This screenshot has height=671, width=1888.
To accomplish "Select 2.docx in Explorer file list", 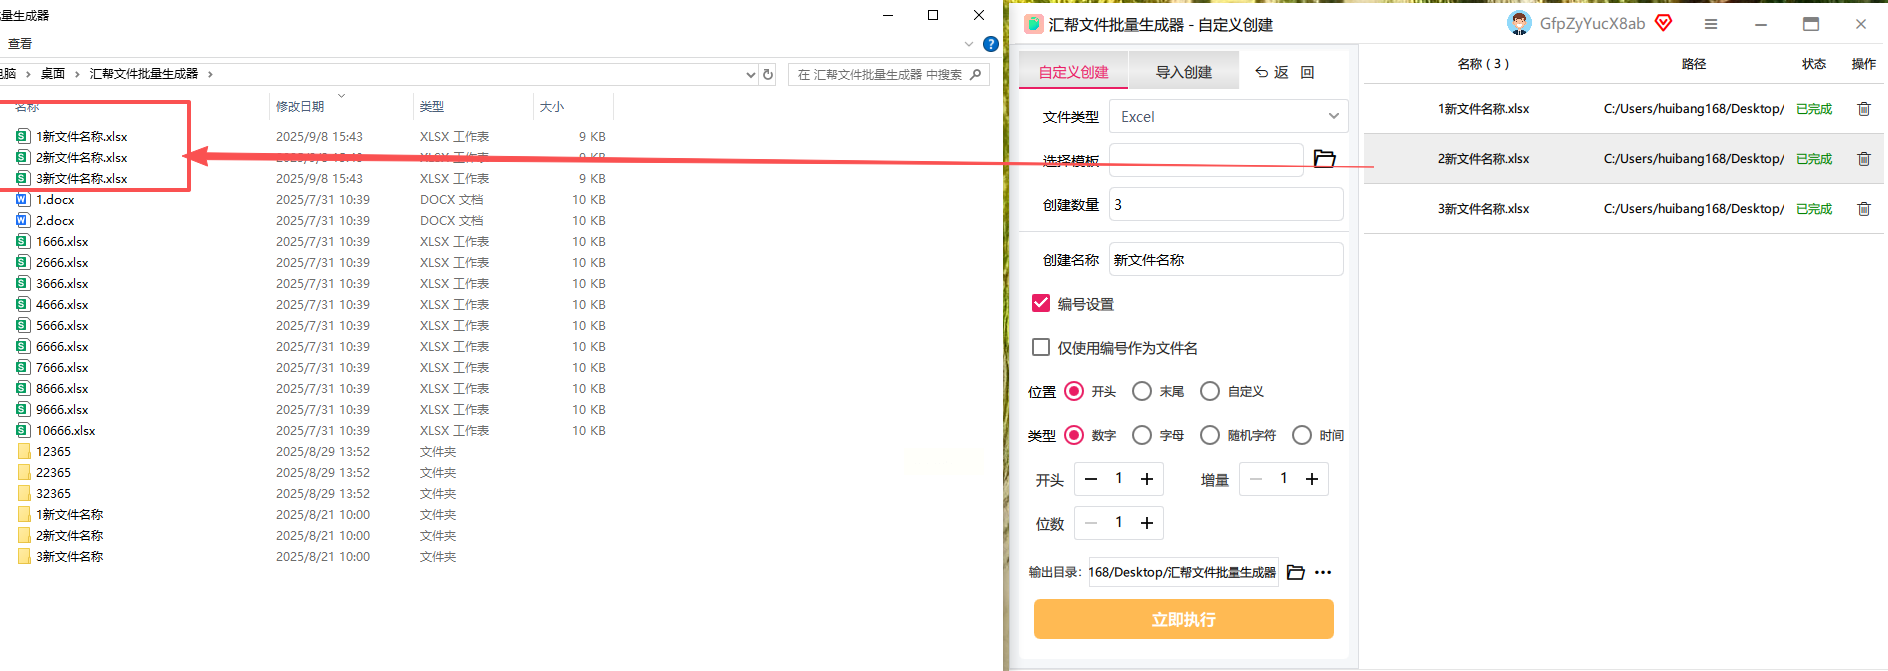I will point(55,220).
